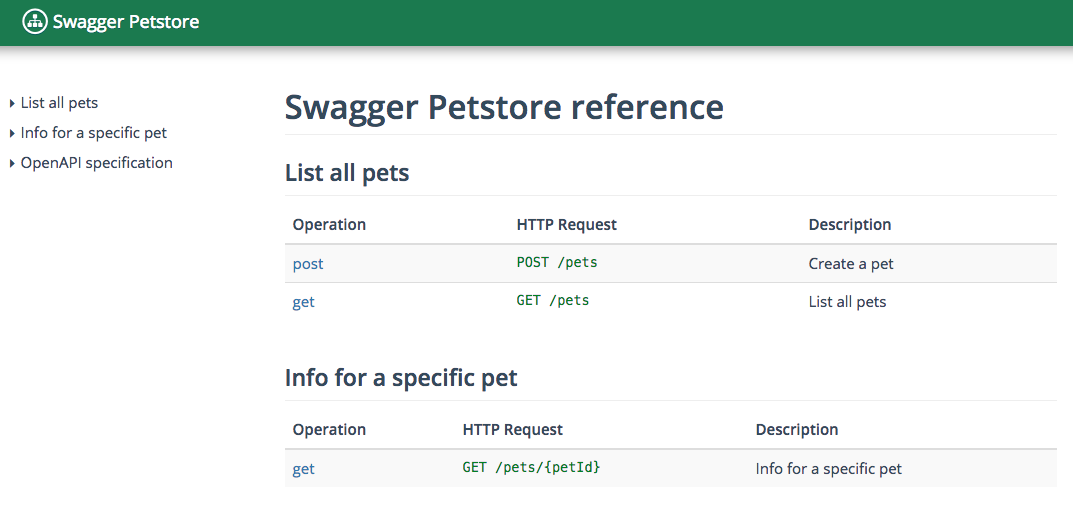Screen dimensions: 1073x525
Task: Click the Info for a specific pet heading
Action: coord(401,378)
